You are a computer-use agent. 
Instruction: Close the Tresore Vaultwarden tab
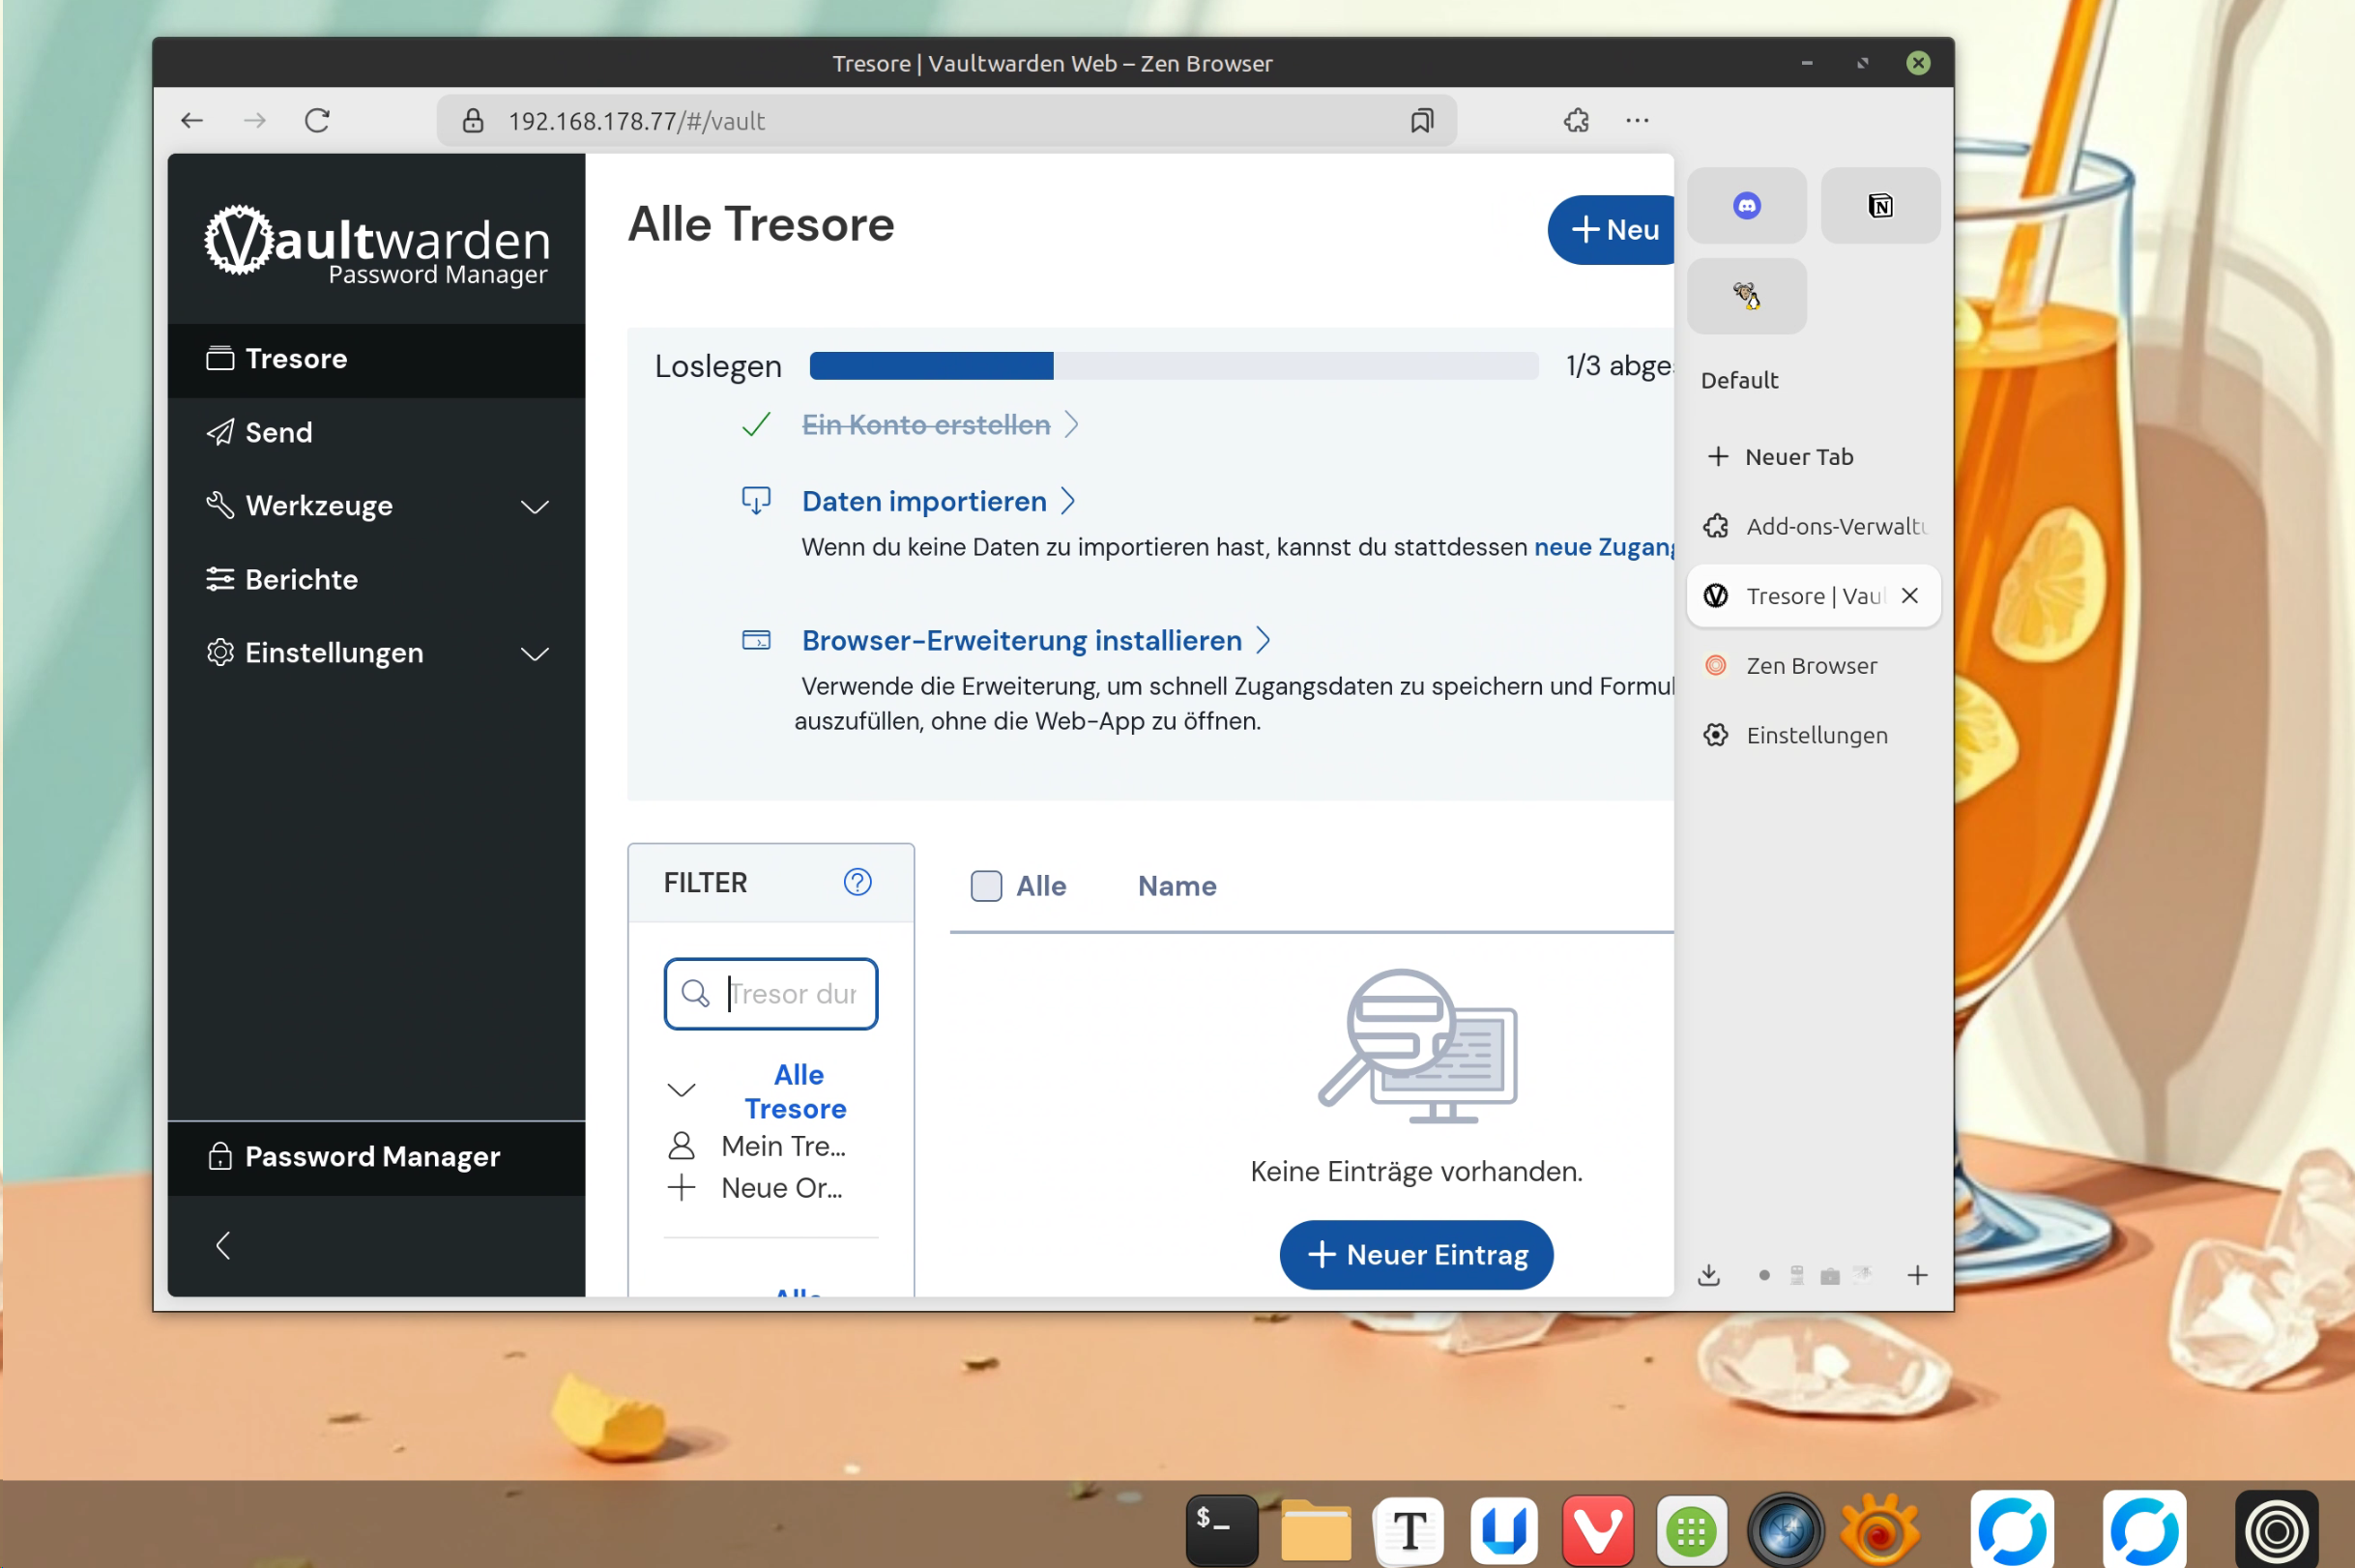[x=1909, y=596]
